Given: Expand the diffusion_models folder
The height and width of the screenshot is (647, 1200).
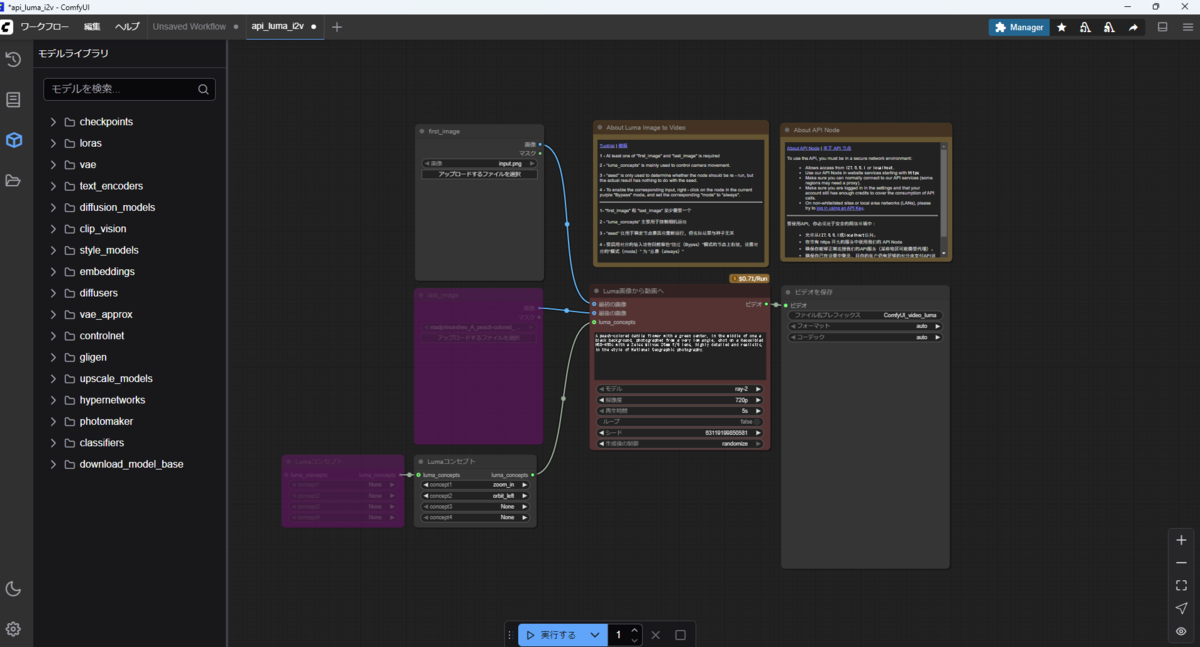Looking at the screenshot, I should [x=53, y=207].
